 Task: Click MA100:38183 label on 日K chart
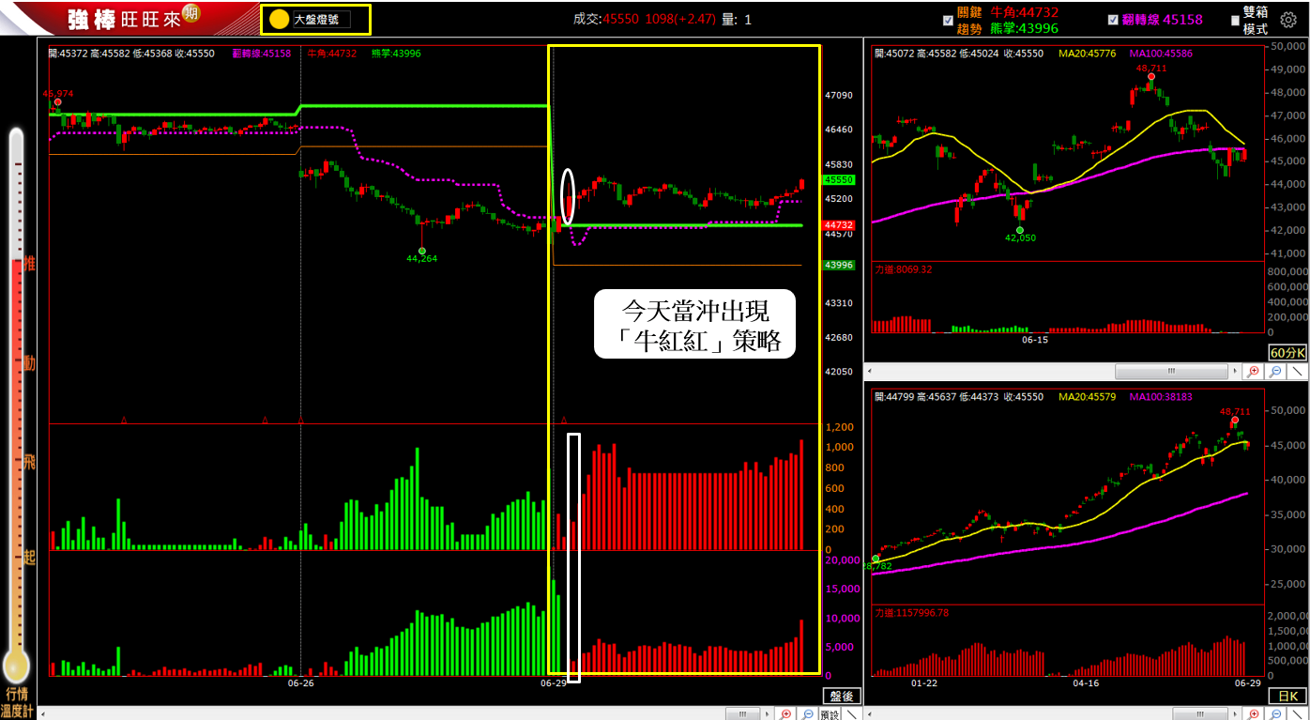tap(1160, 397)
